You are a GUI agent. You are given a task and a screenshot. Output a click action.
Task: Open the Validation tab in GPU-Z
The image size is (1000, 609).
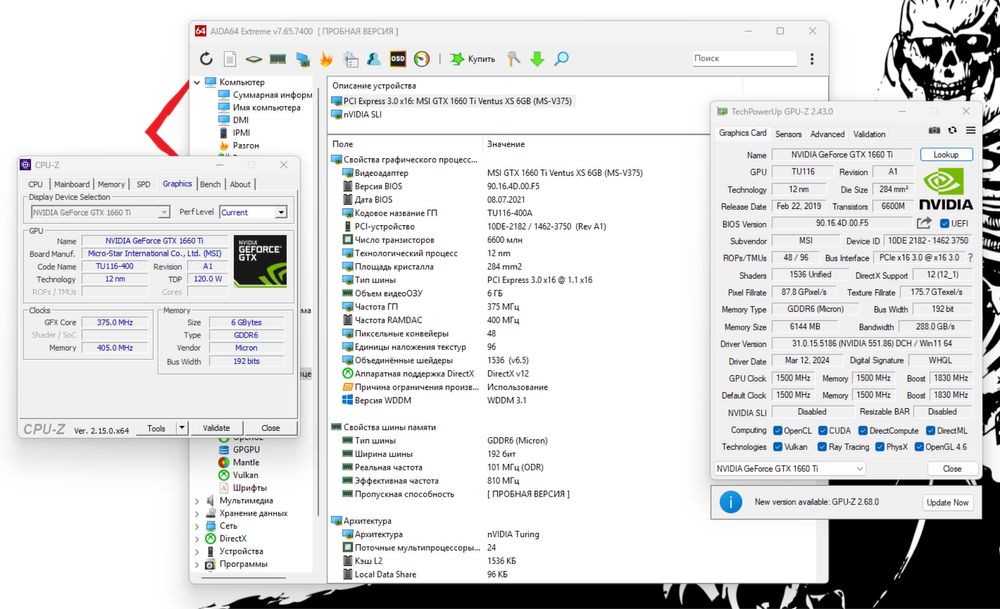click(869, 134)
